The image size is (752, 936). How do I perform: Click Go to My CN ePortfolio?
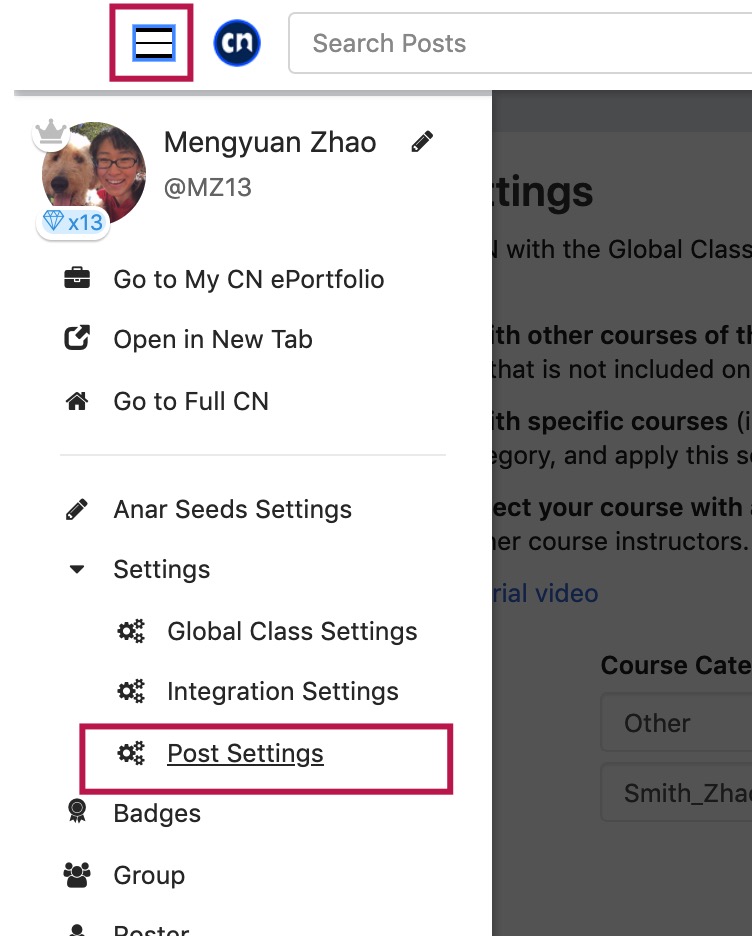[x=249, y=279]
